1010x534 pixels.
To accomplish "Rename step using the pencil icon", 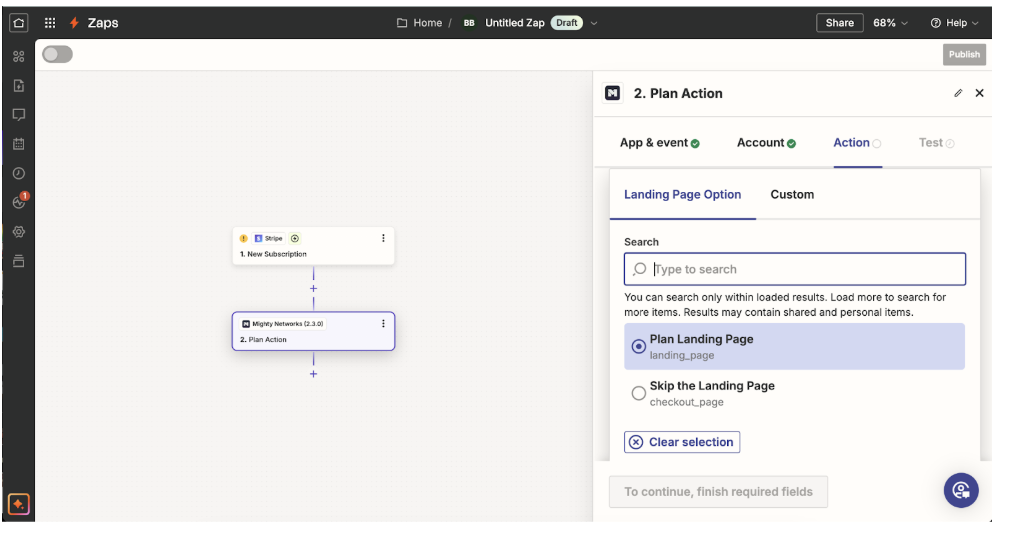I will tap(958, 93).
